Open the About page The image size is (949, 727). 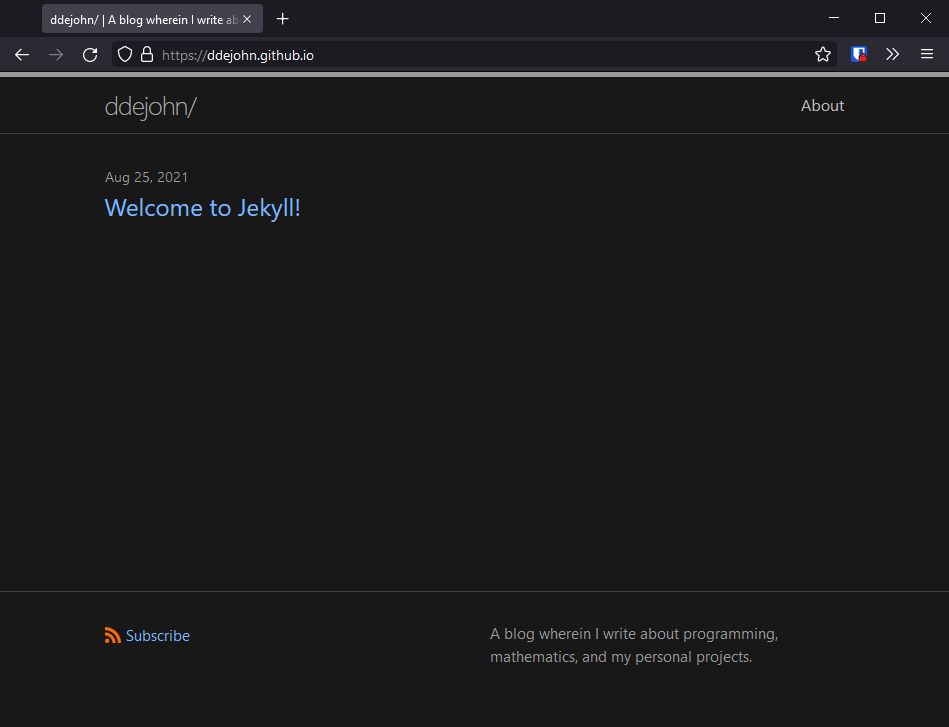[822, 105]
